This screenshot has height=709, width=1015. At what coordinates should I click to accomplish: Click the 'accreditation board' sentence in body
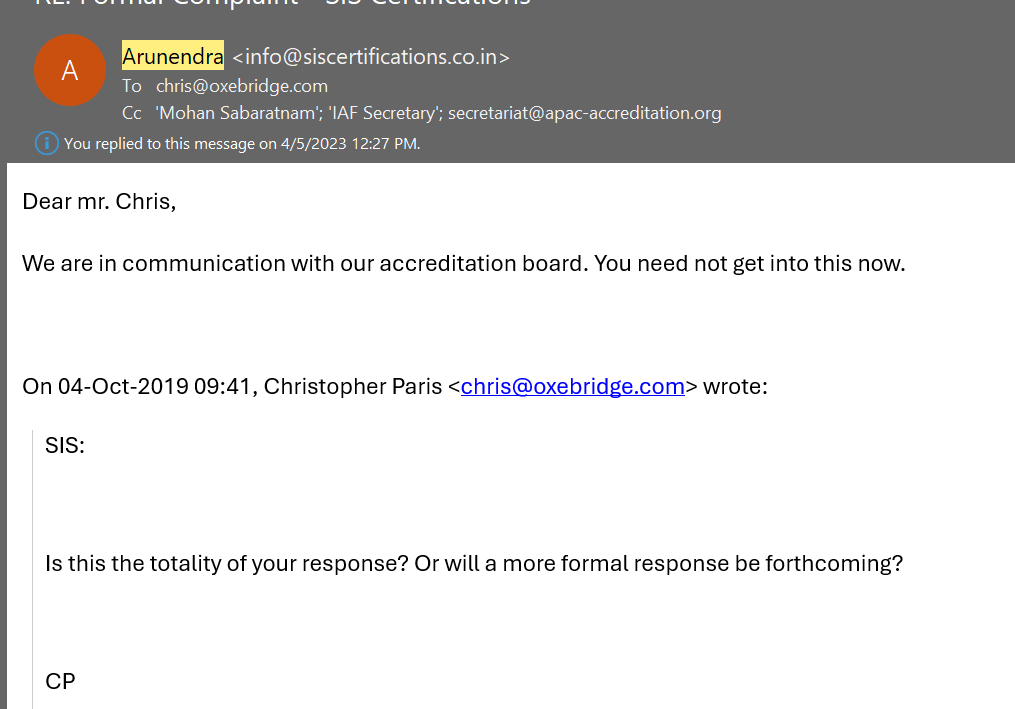[463, 264]
